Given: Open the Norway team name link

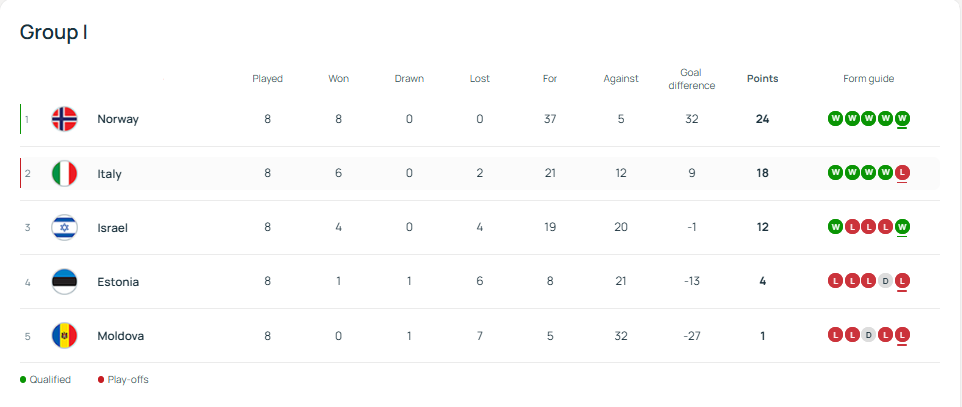Looking at the screenshot, I should click(x=118, y=119).
